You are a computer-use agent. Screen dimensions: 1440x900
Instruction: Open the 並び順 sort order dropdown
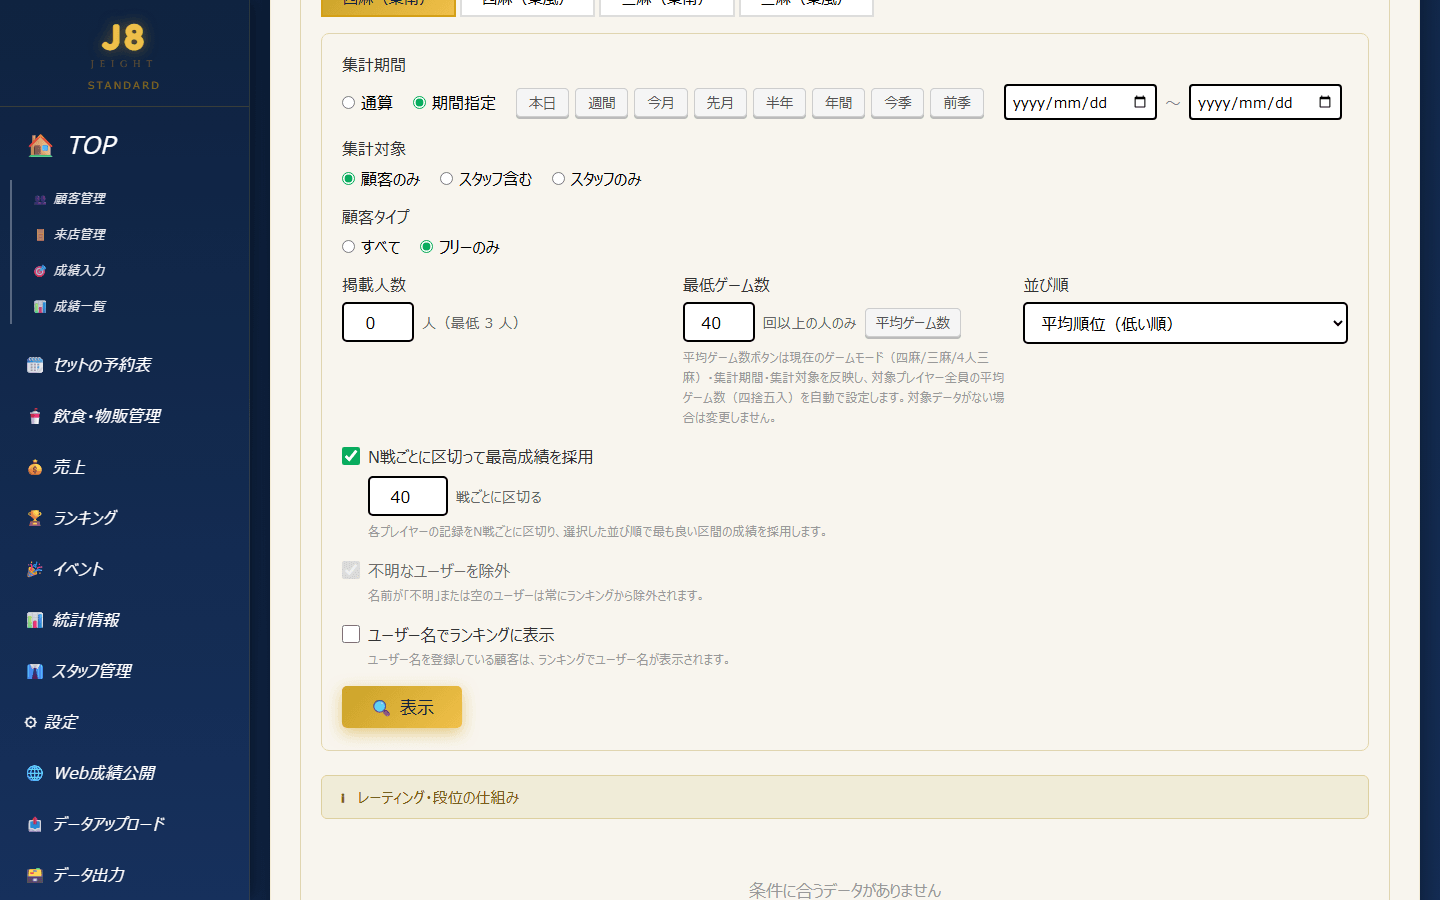pos(1185,323)
